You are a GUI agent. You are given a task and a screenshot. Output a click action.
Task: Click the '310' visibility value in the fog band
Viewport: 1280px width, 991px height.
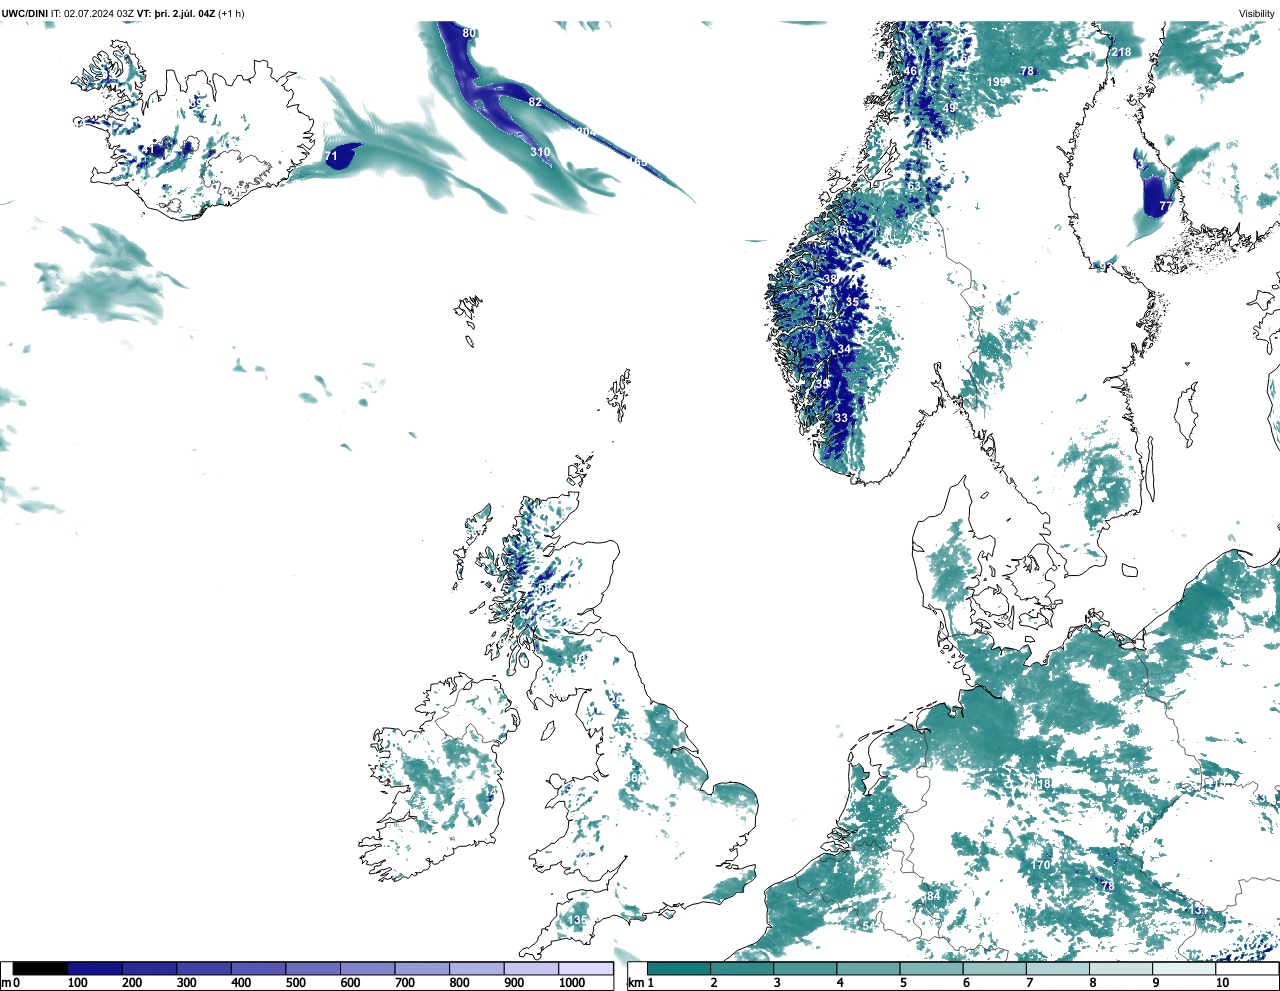point(540,152)
